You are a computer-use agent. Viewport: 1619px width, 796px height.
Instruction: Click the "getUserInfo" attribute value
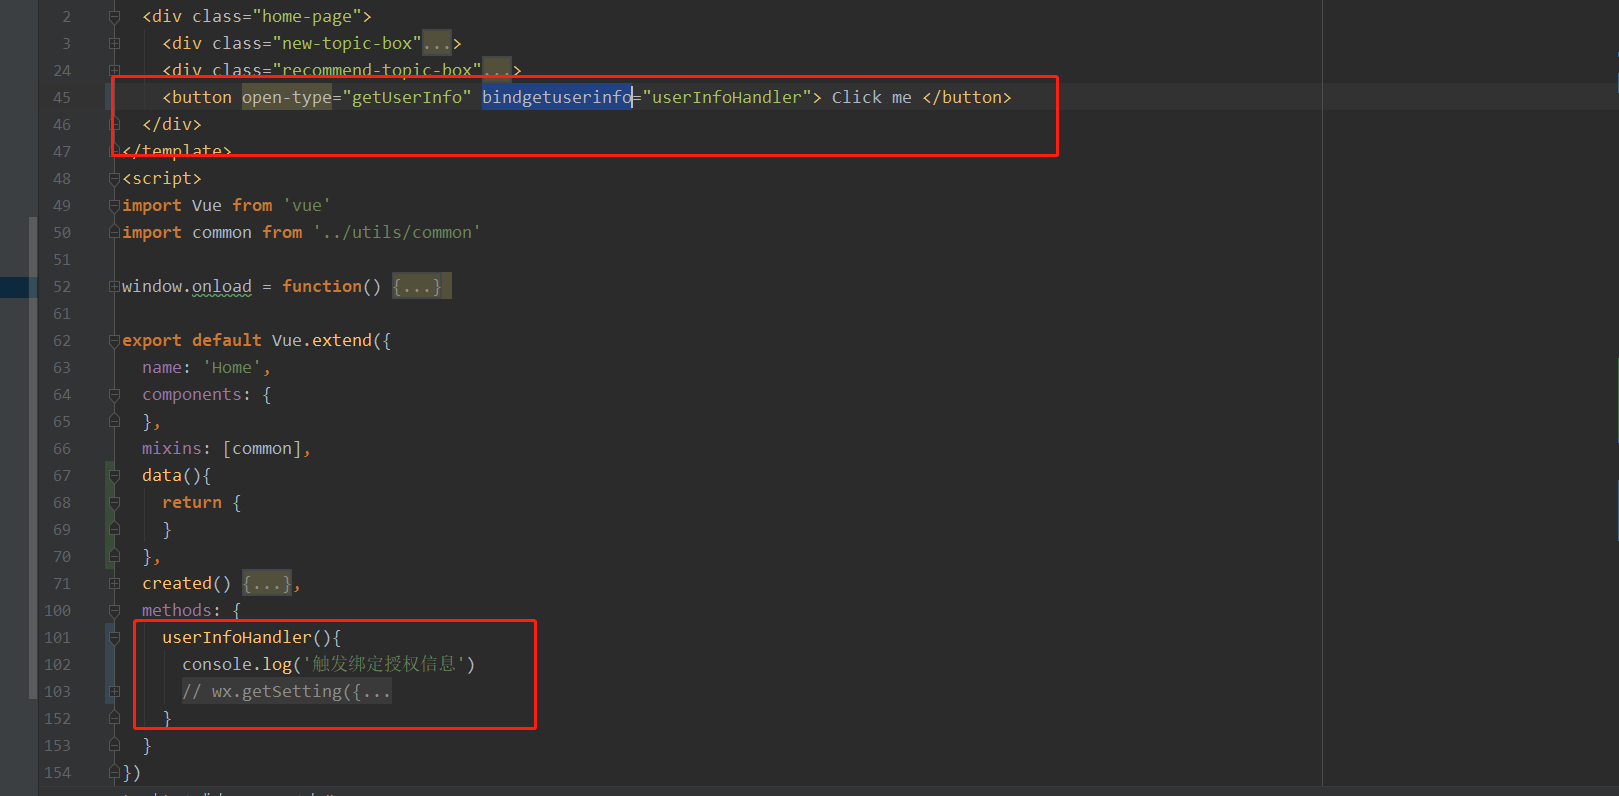pos(407,97)
